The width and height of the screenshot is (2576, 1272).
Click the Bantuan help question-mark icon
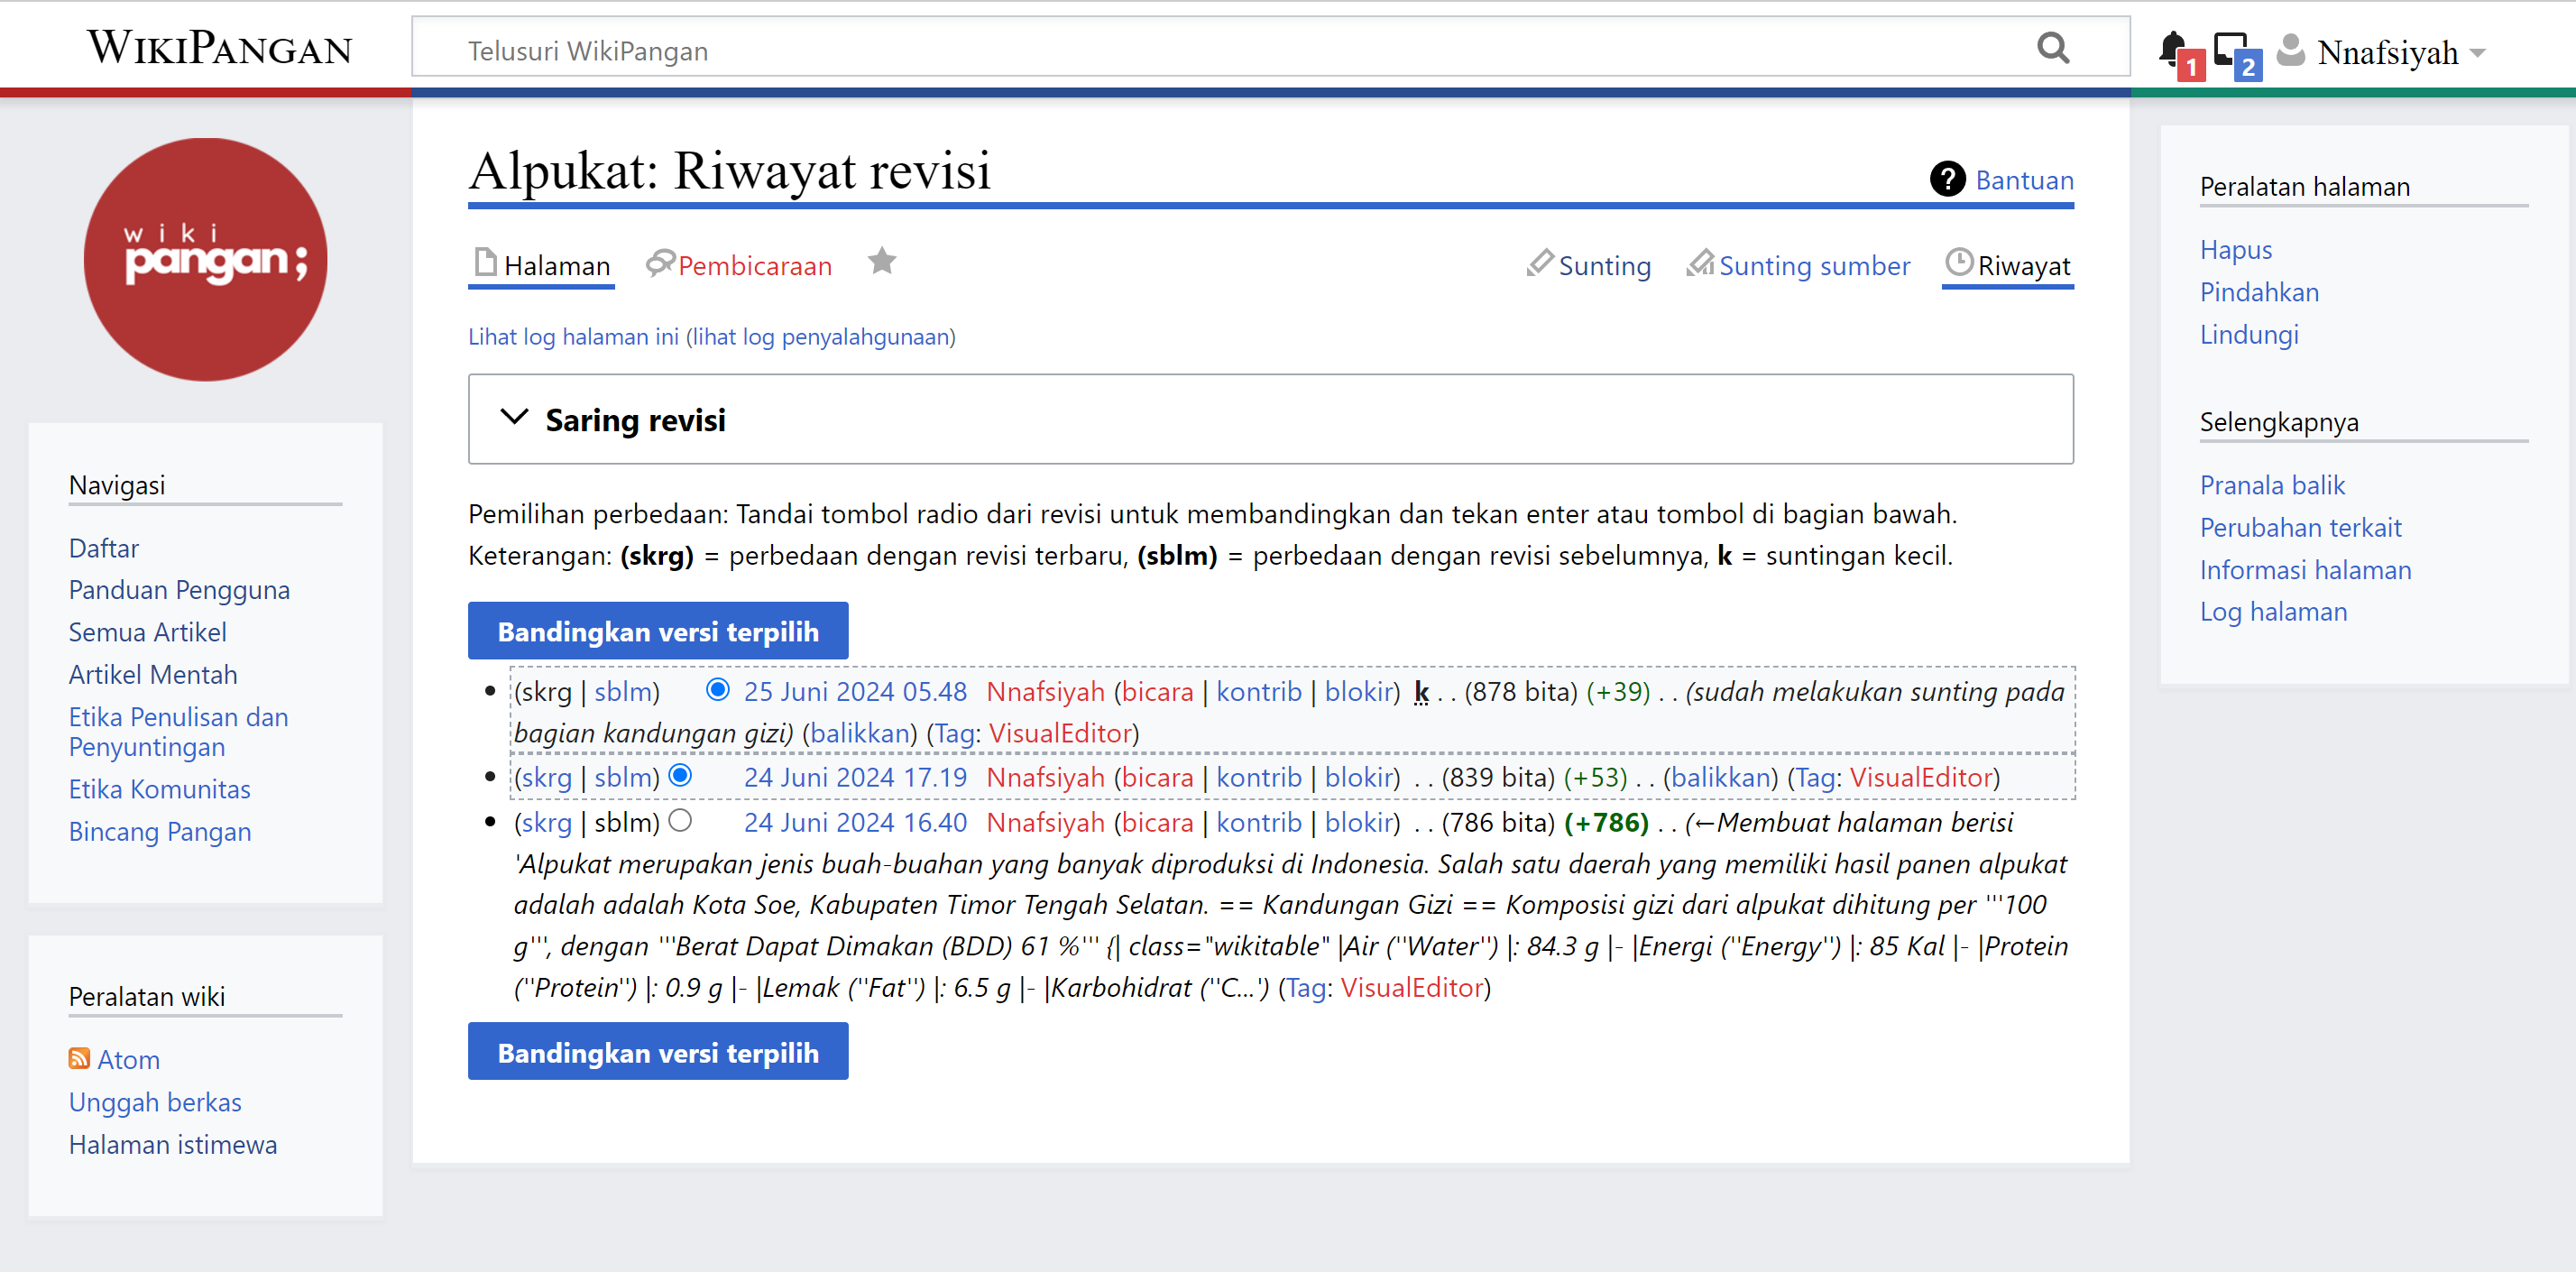pos(1947,180)
